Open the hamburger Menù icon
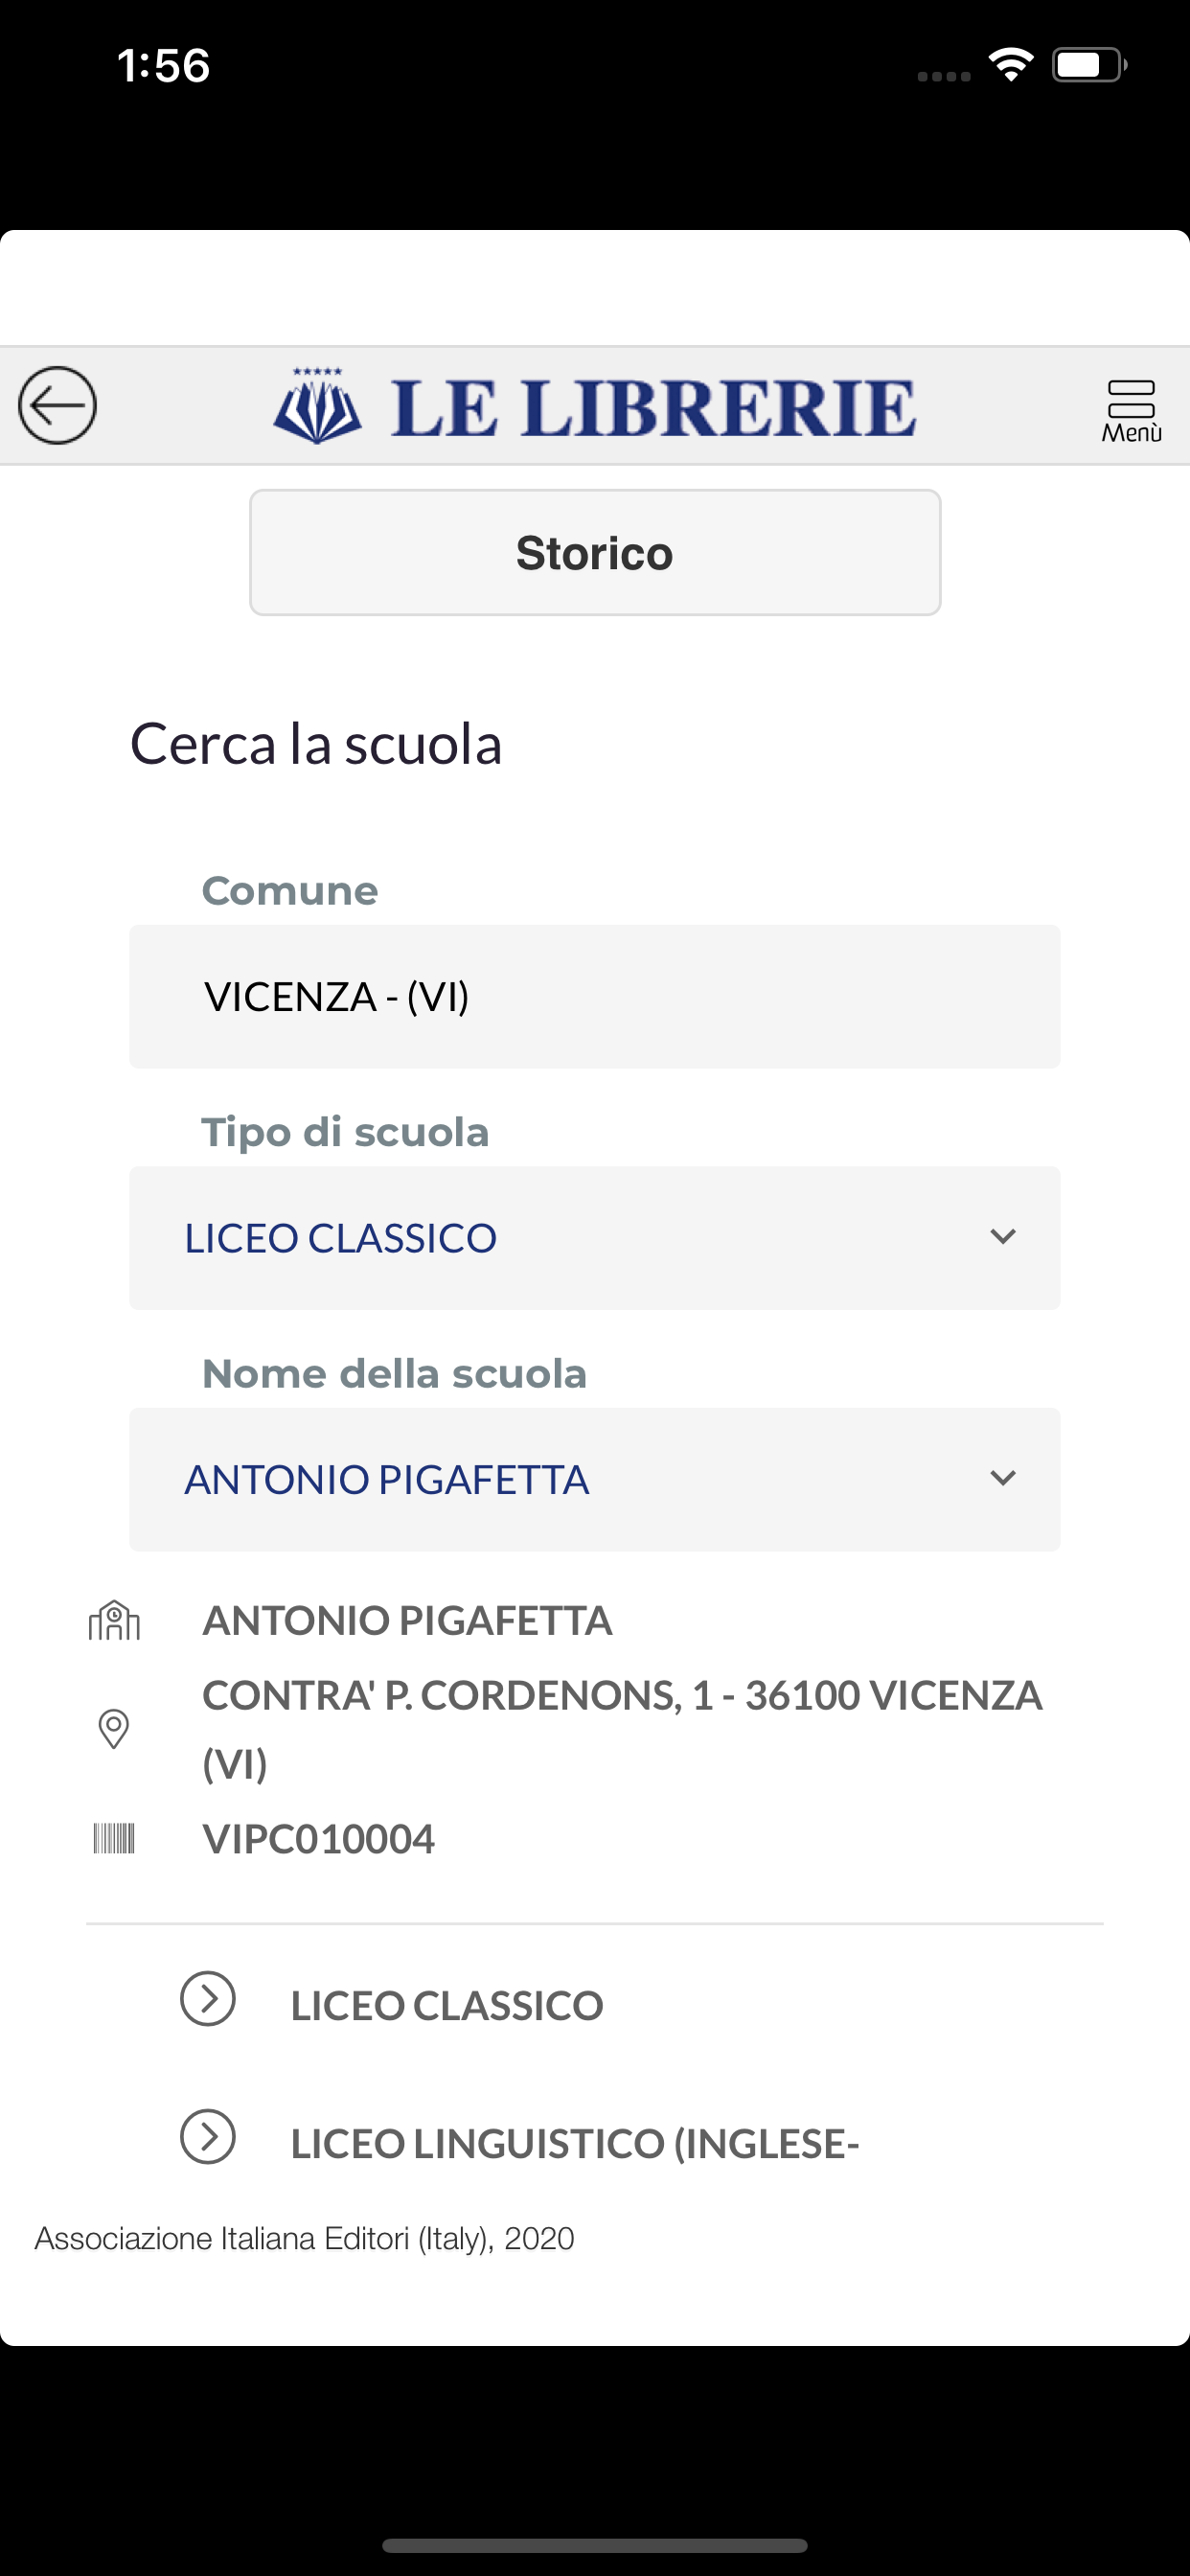 coord(1131,409)
